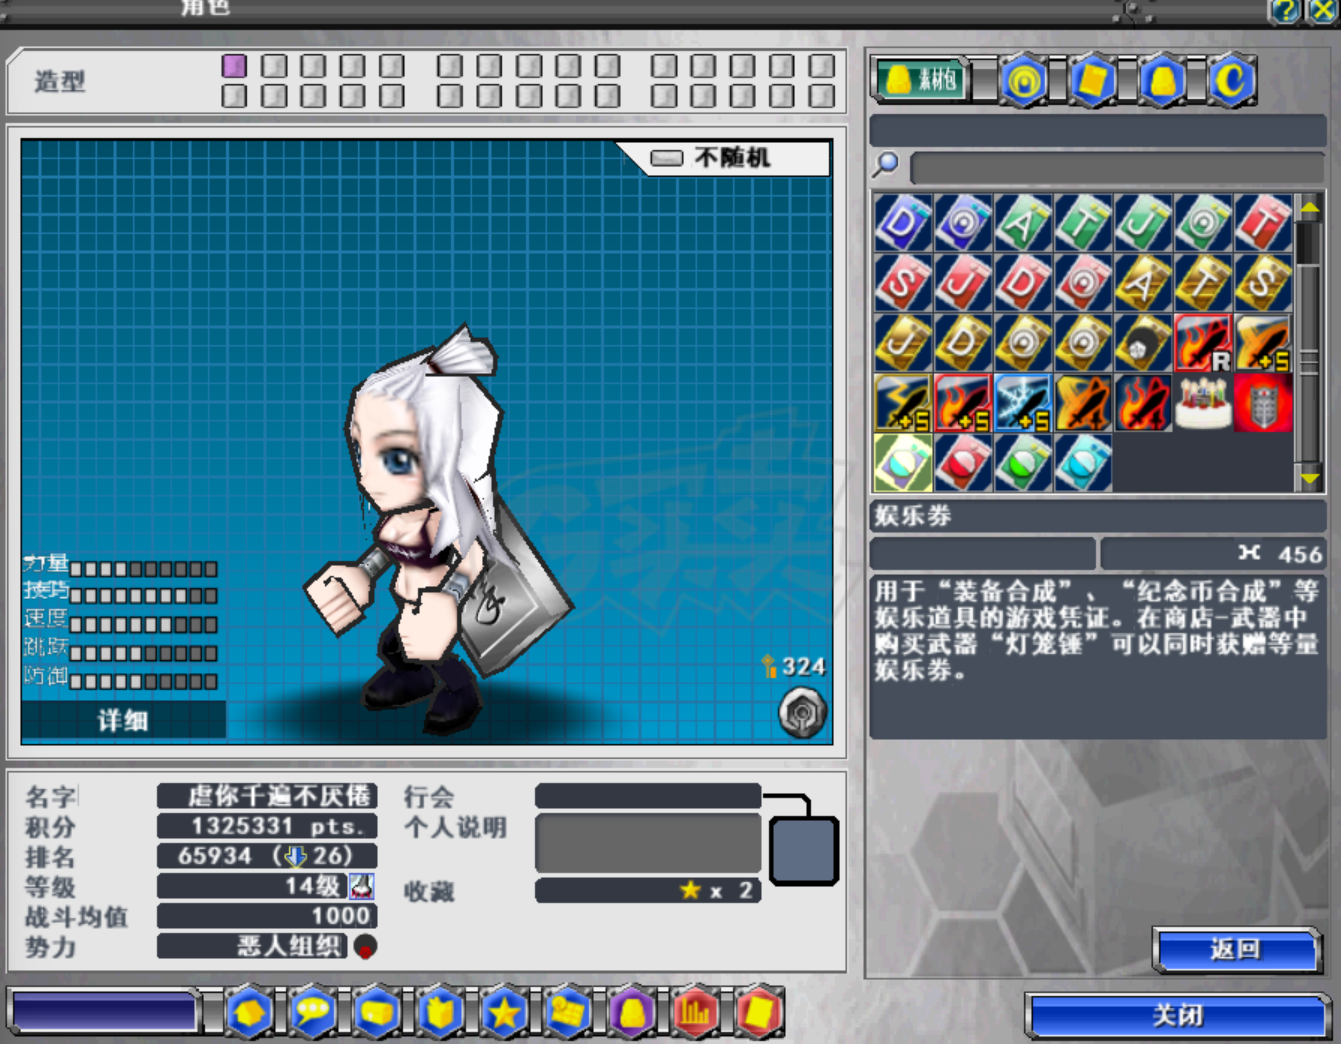The image size is (1341, 1044).
Task: Select the purple first 造型 slot
Action: 234,66
